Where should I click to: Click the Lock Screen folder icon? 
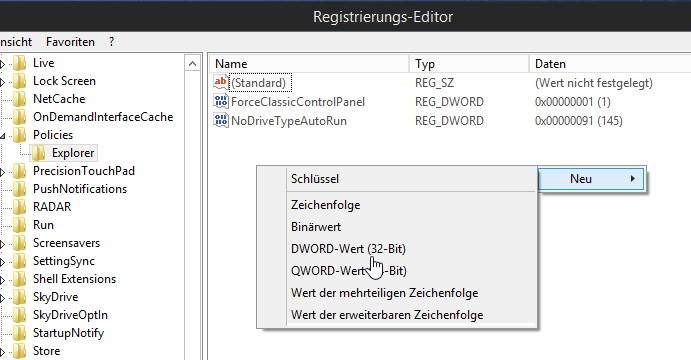19,82
